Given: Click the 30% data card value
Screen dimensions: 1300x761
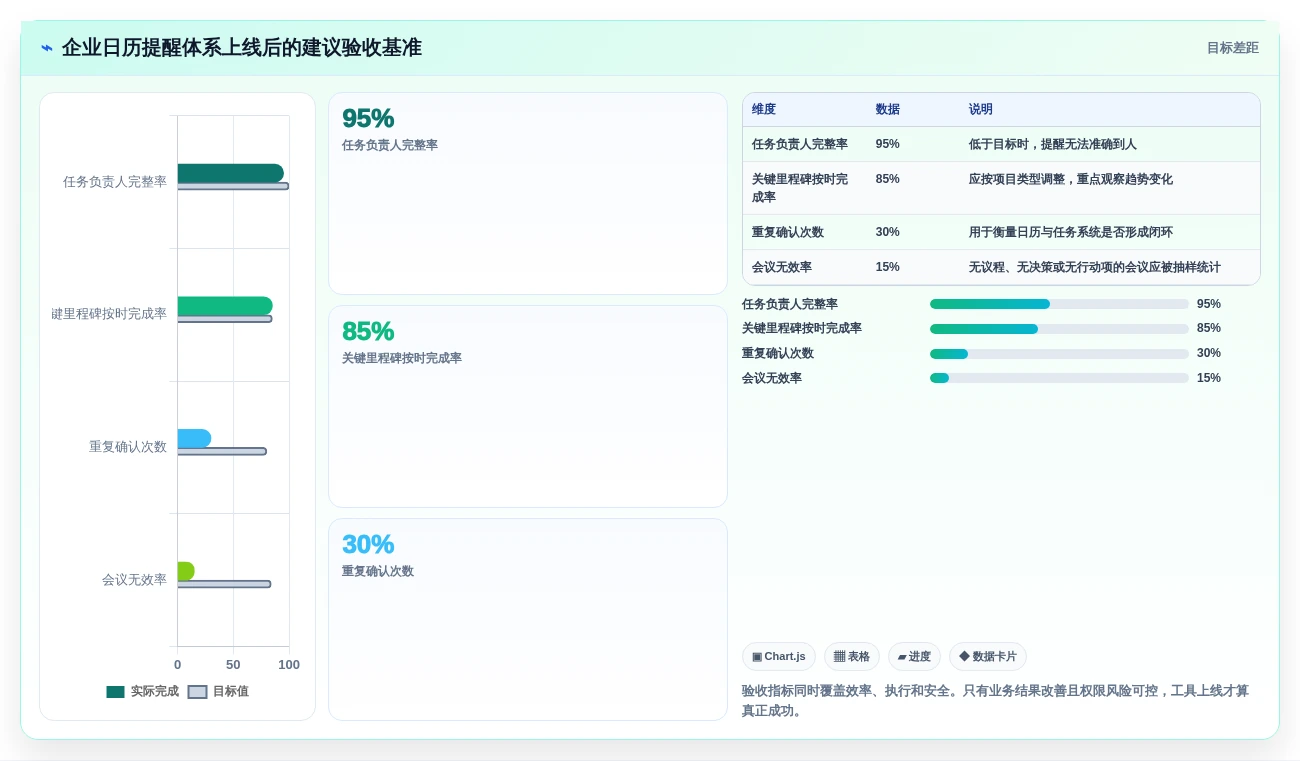Looking at the screenshot, I should tap(368, 544).
